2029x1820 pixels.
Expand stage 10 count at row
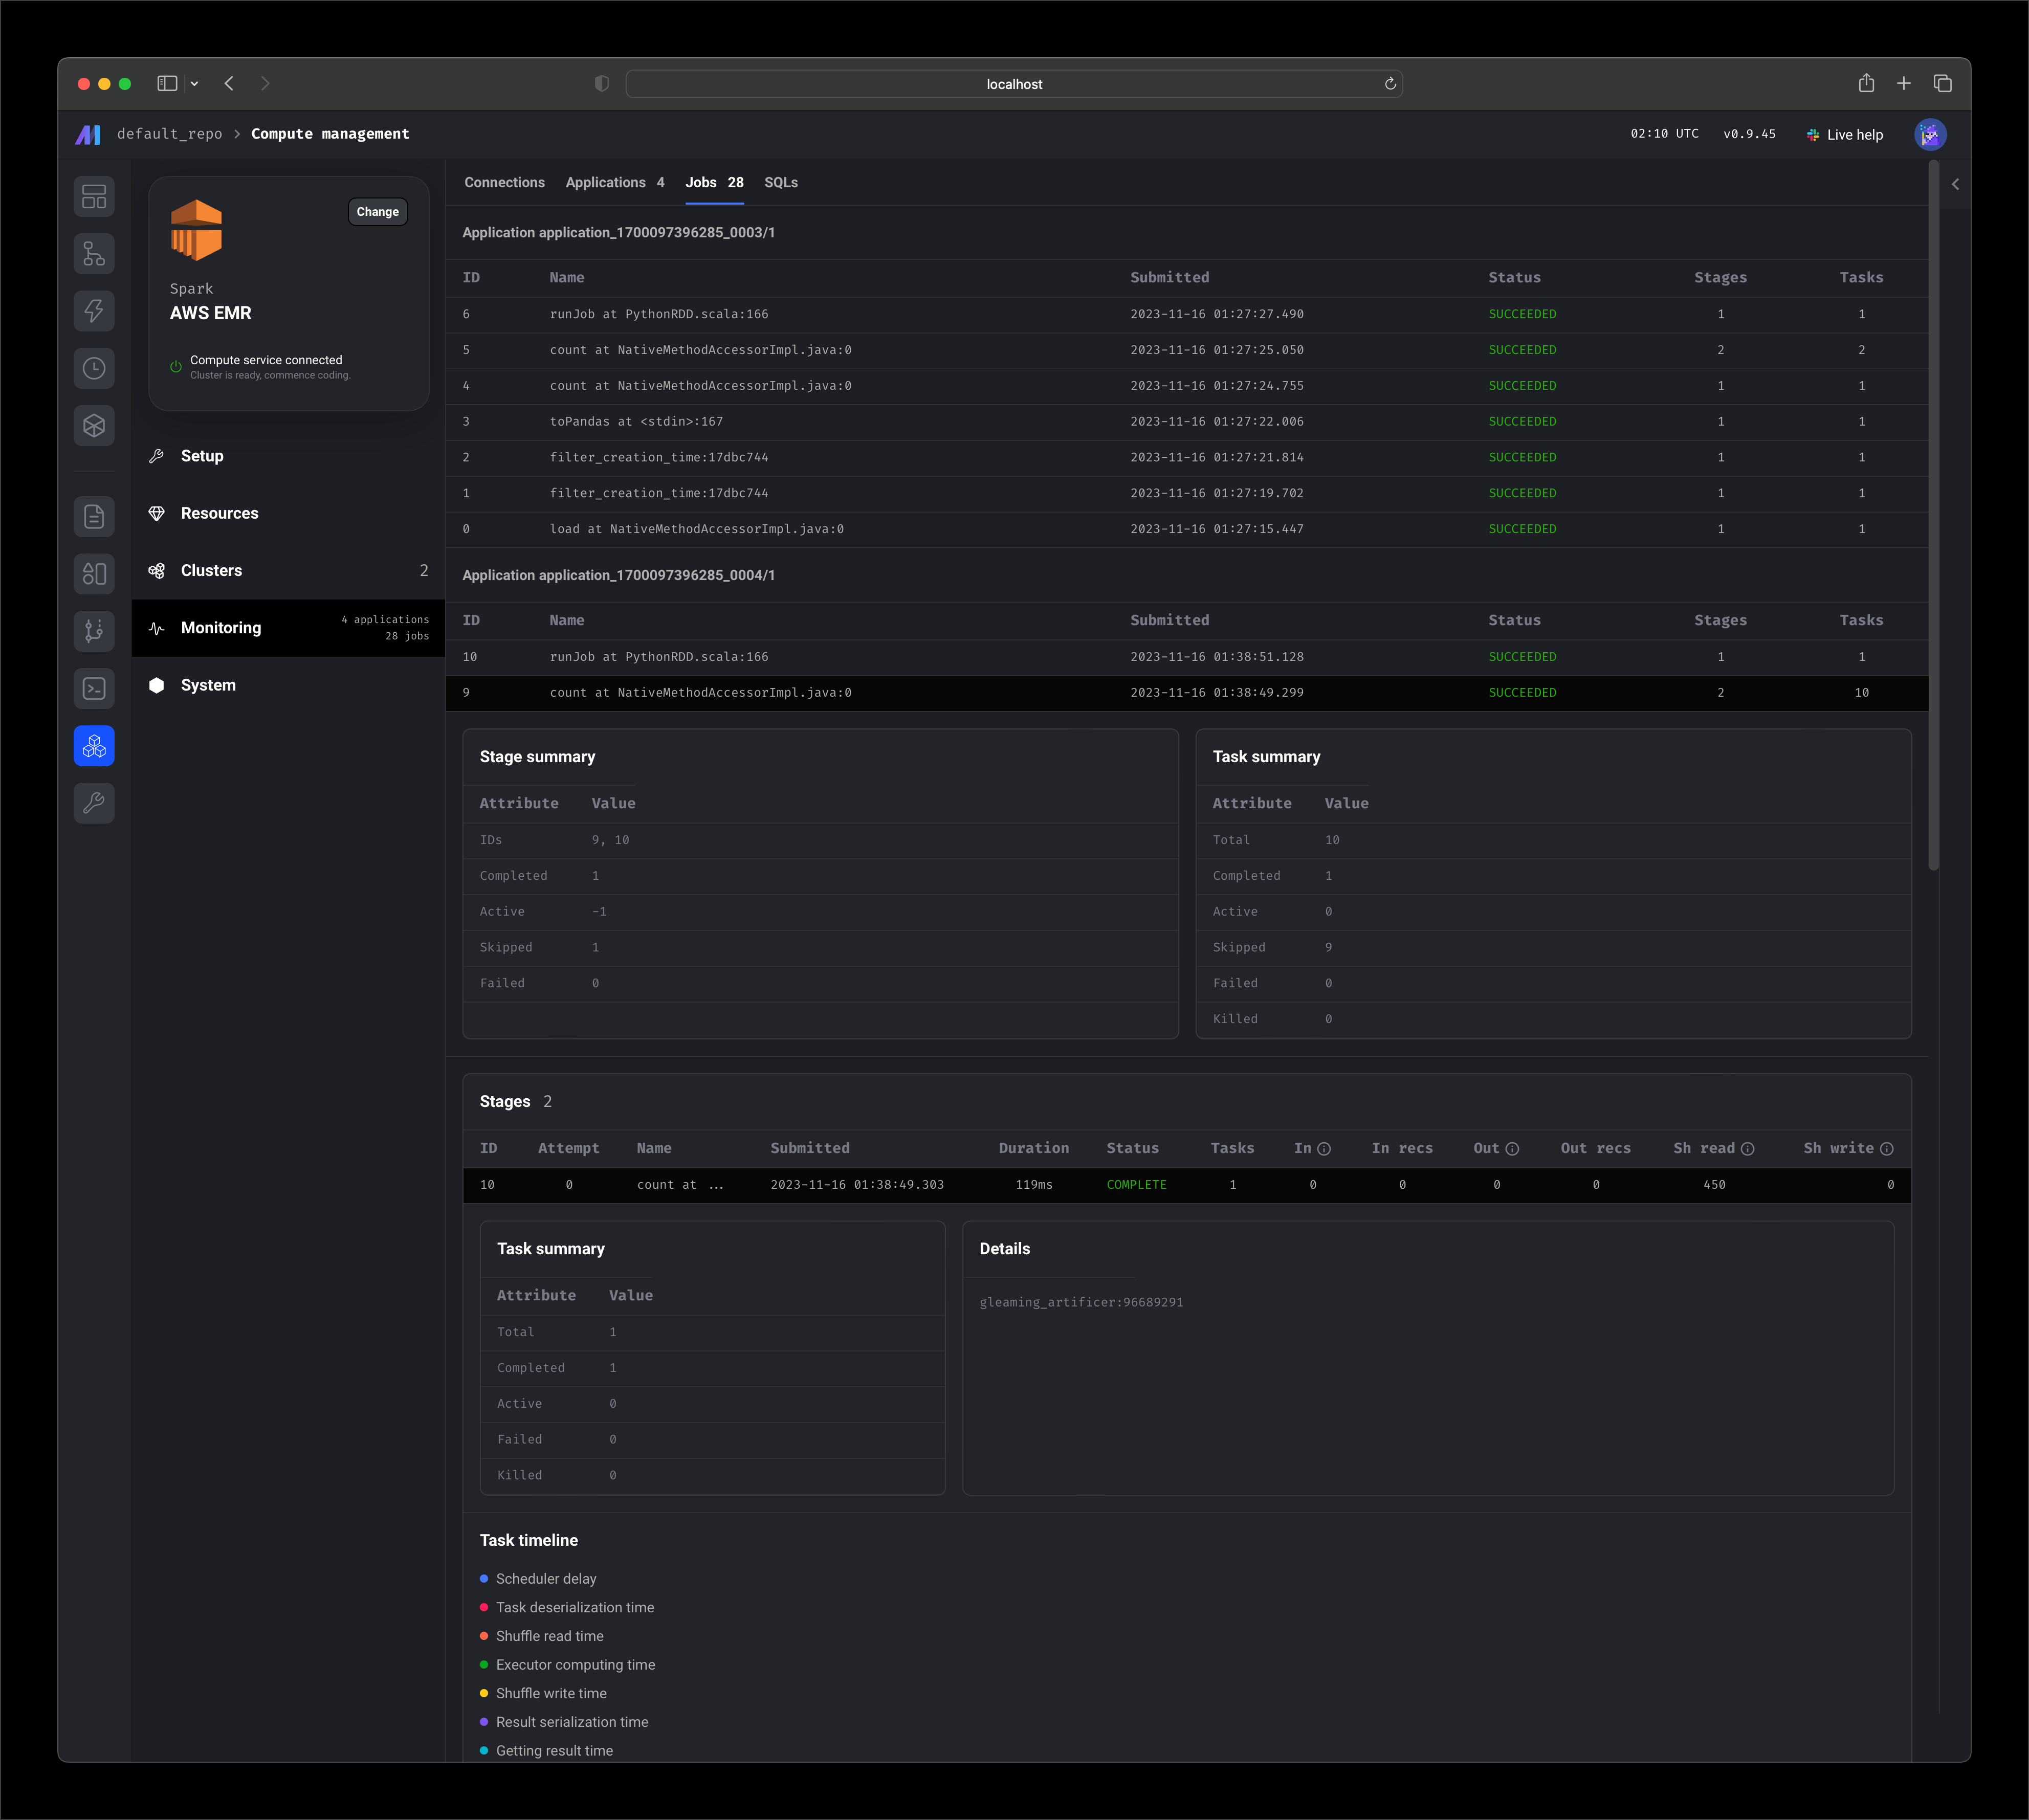point(1187,1185)
